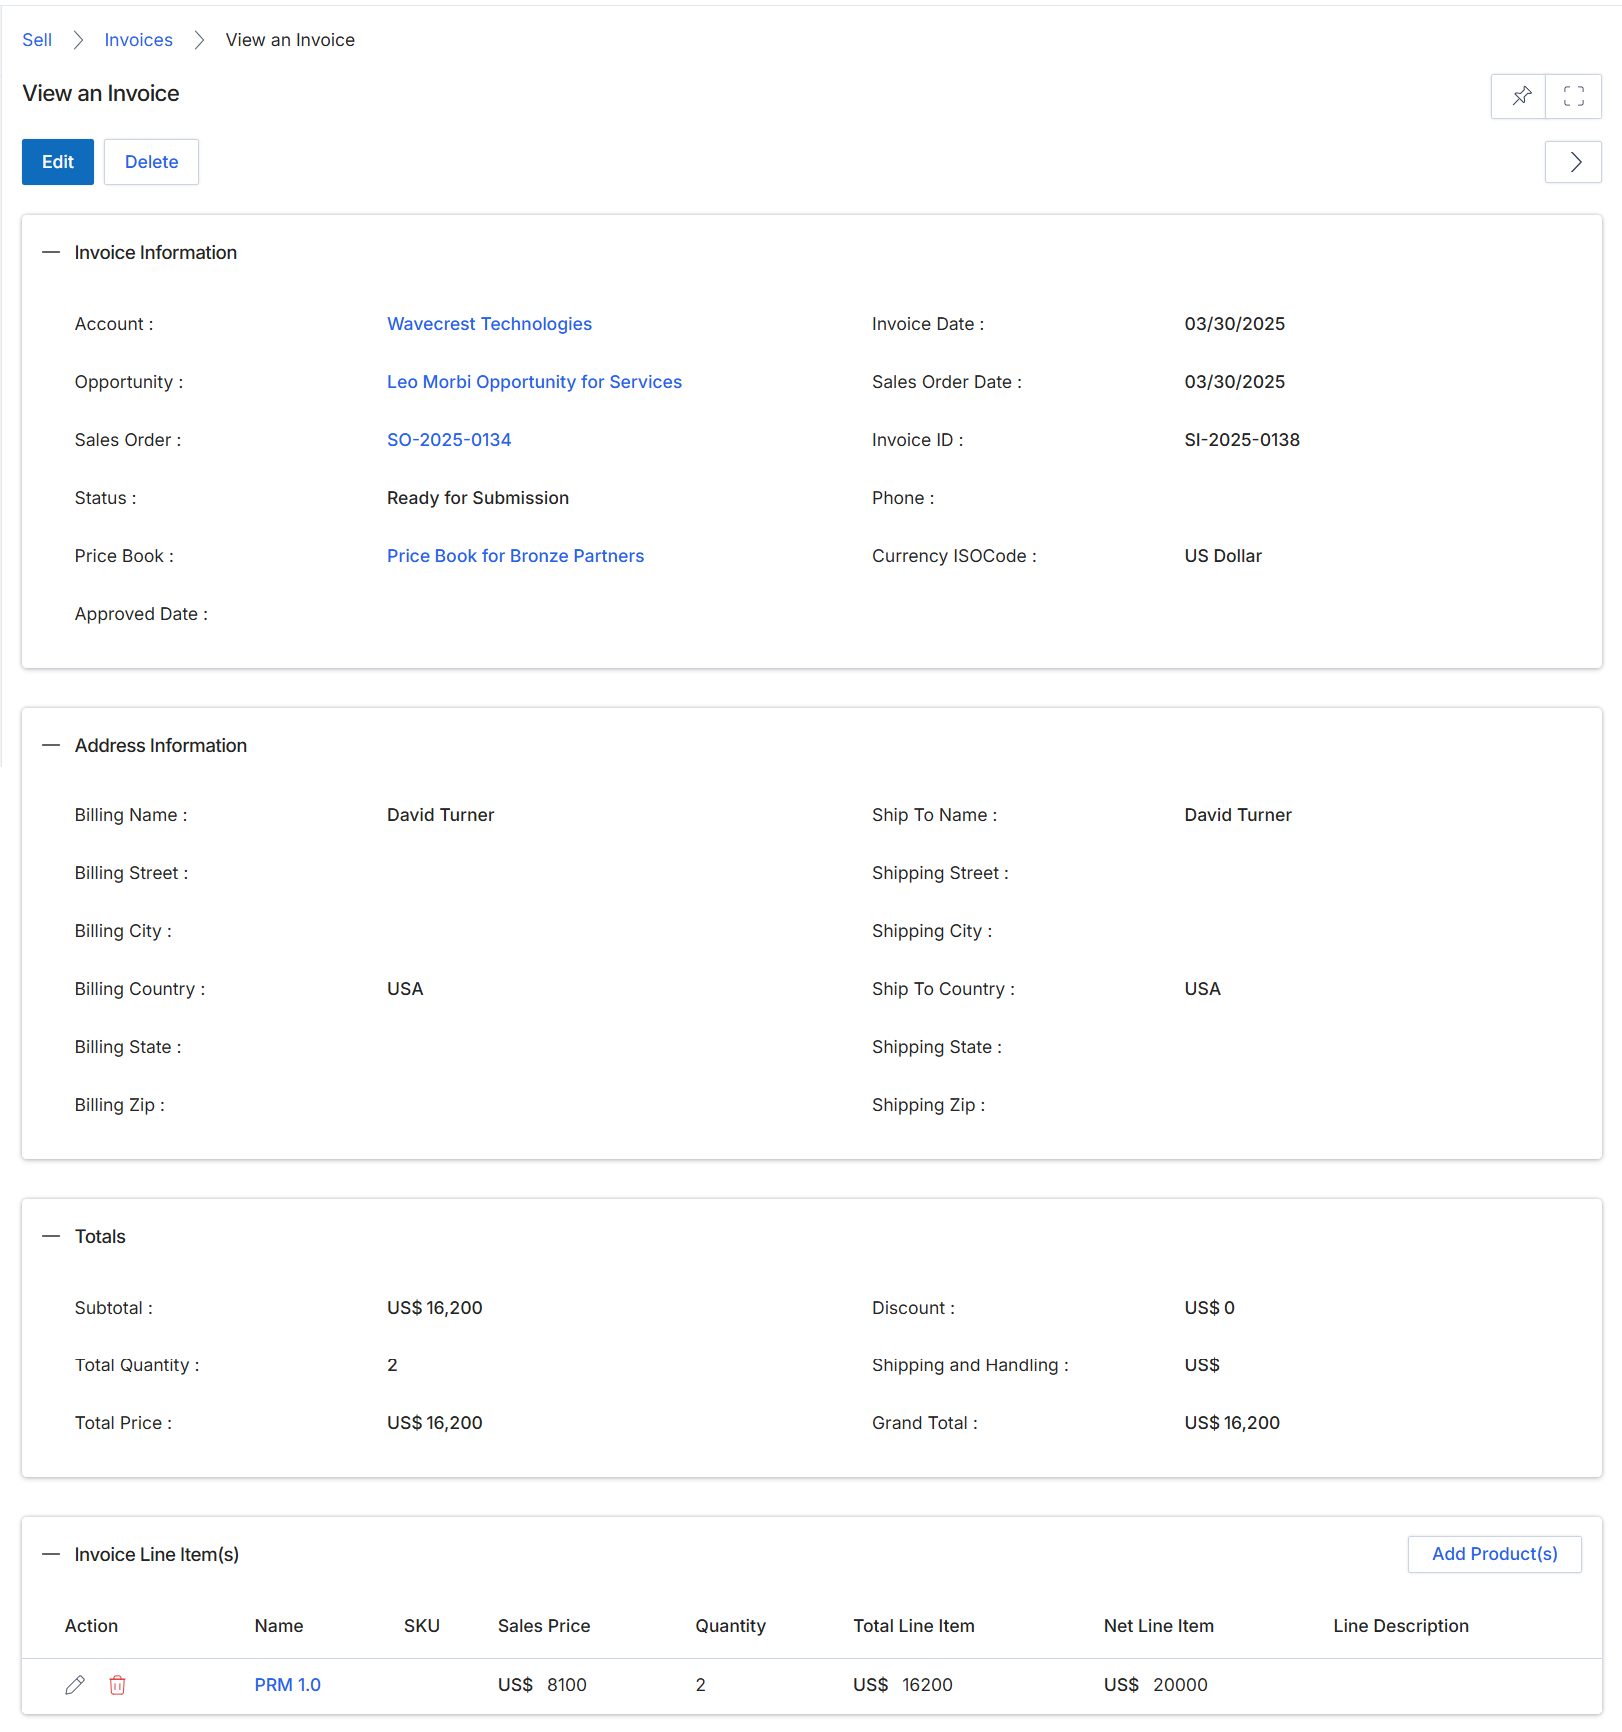Select the Invoice ID value SI-2025-0138
The height and width of the screenshot is (1732, 1622).
point(1242,440)
